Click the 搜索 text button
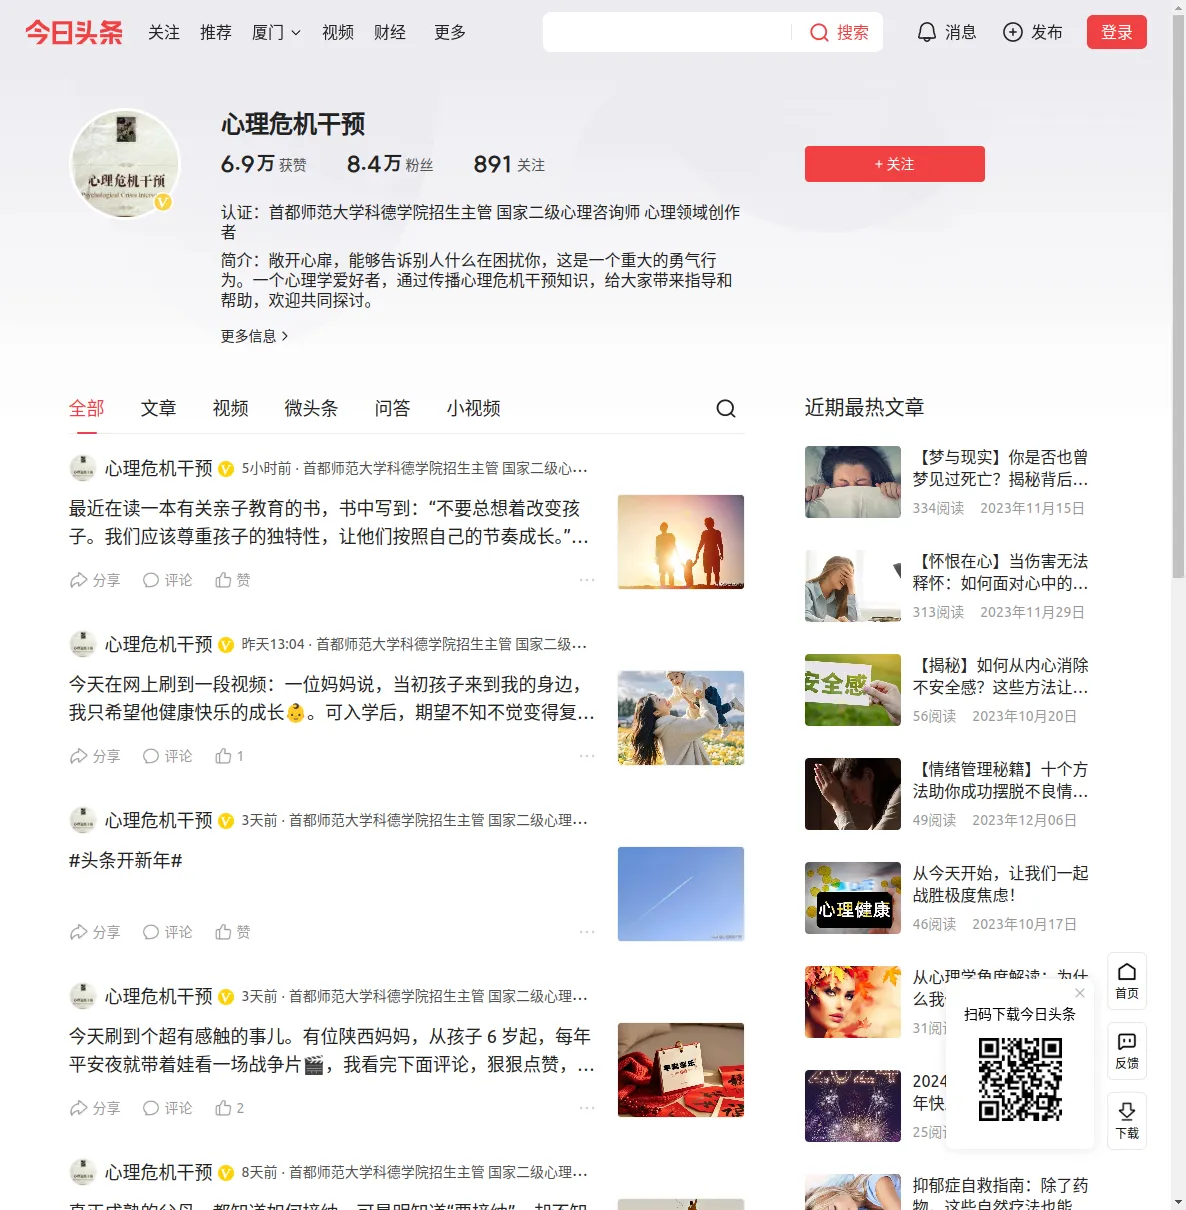The width and height of the screenshot is (1186, 1210). pos(853,32)
